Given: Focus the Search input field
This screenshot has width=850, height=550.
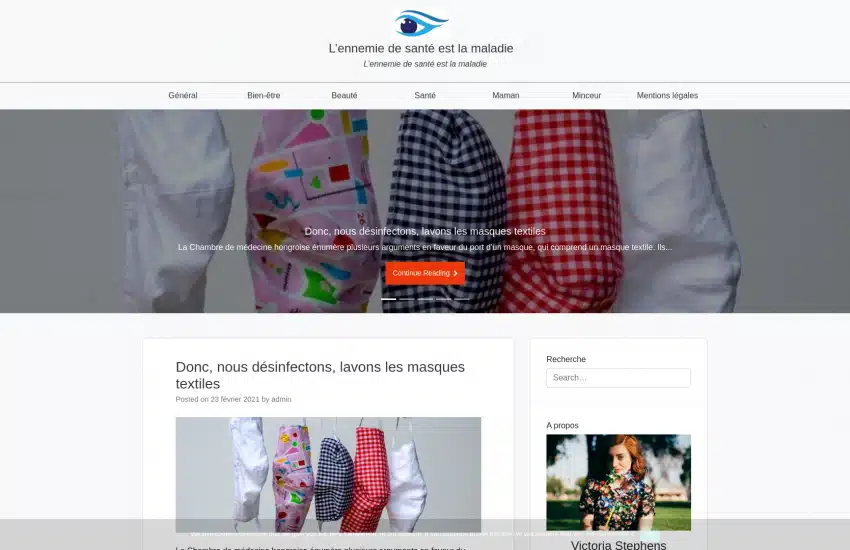Looking at the screenshot, I should tap(619, 378).
